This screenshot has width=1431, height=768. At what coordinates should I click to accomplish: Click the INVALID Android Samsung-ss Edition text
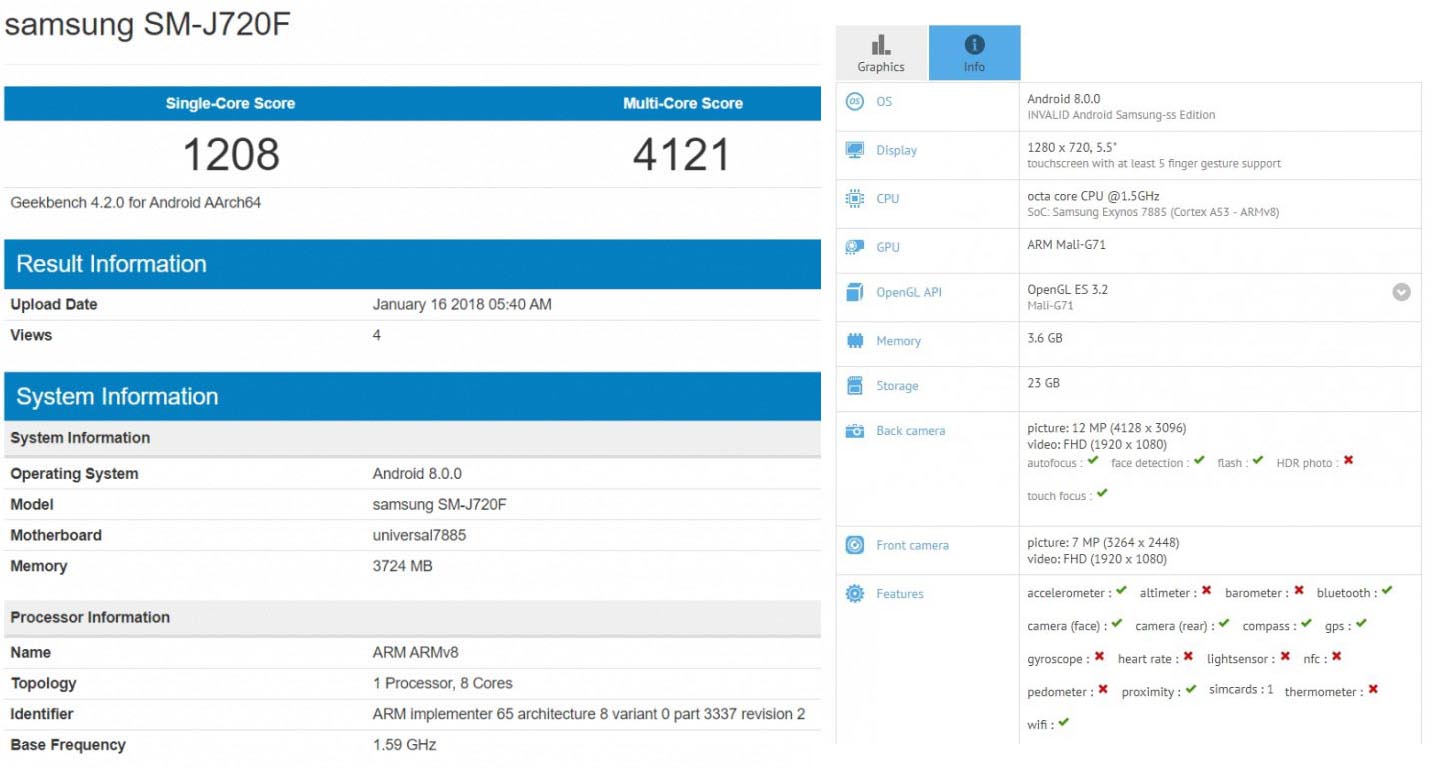point(1121,115)
